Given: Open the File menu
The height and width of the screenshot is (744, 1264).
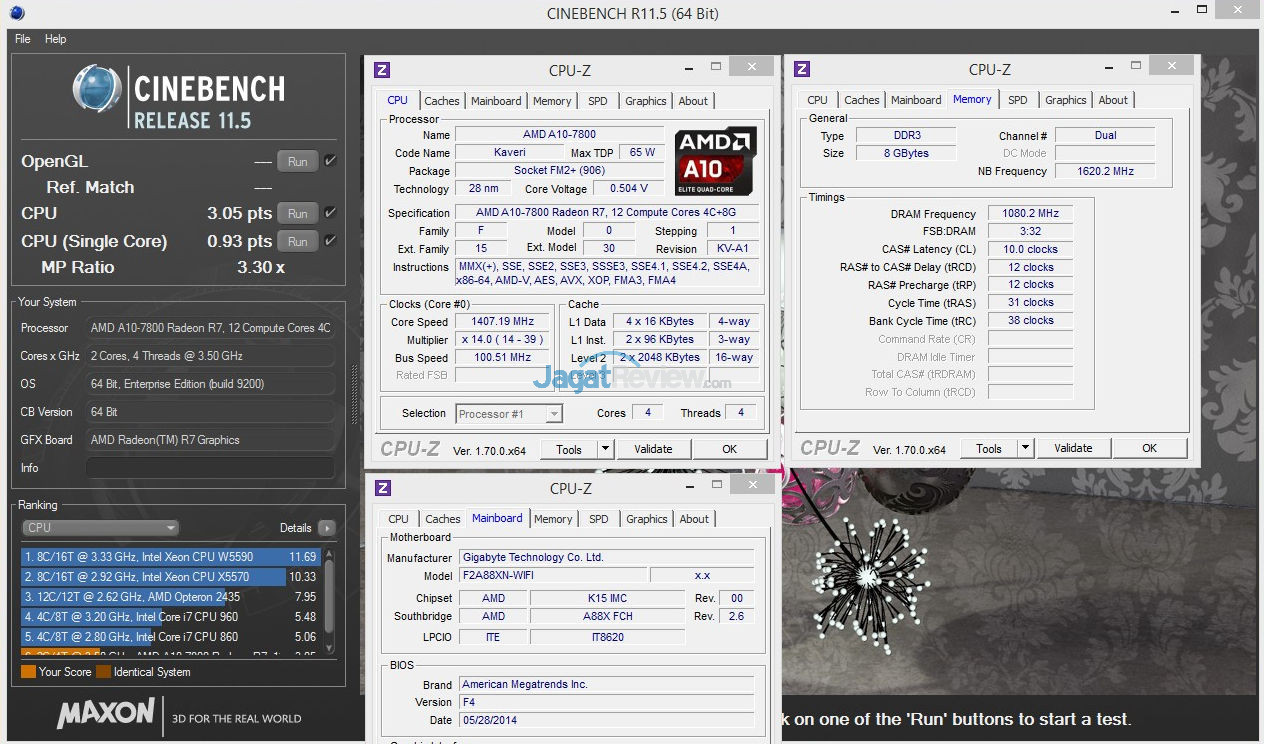Looking at the screenshot, I should point(23,39).
